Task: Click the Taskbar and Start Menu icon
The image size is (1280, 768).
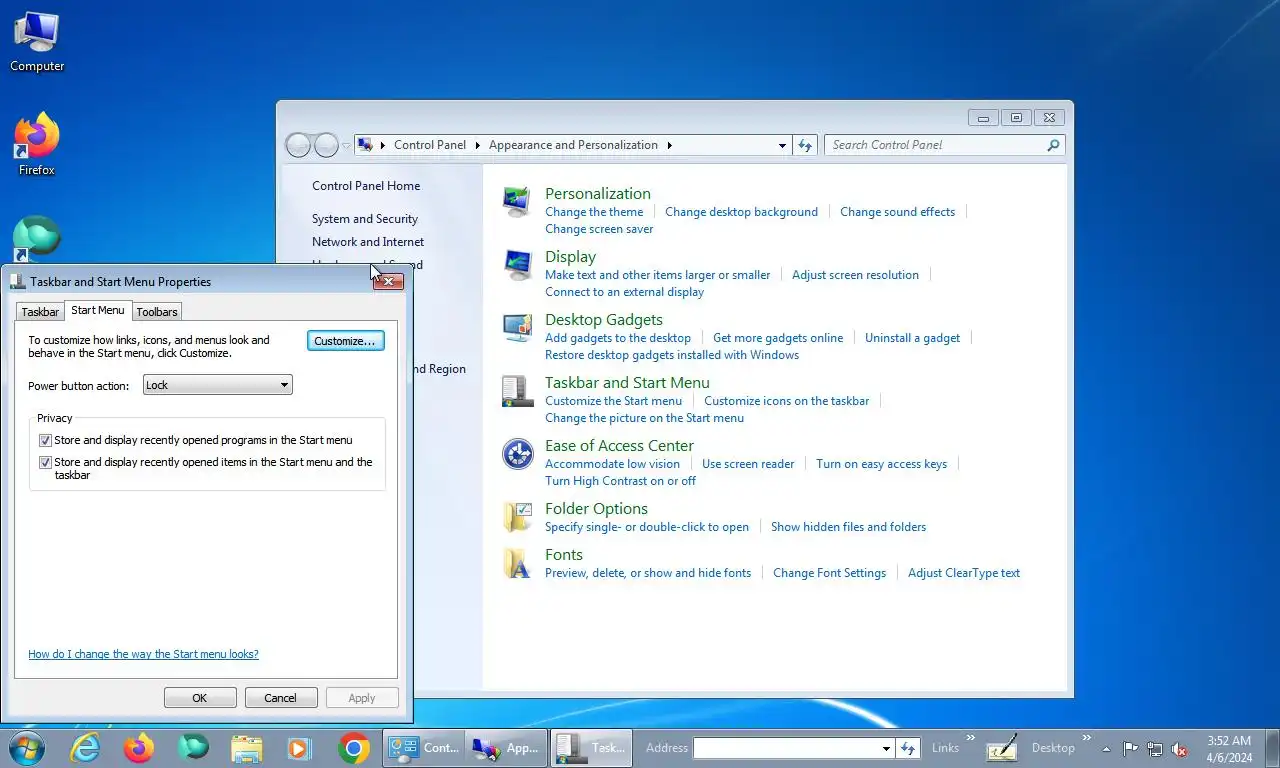Action: (517, 391)
